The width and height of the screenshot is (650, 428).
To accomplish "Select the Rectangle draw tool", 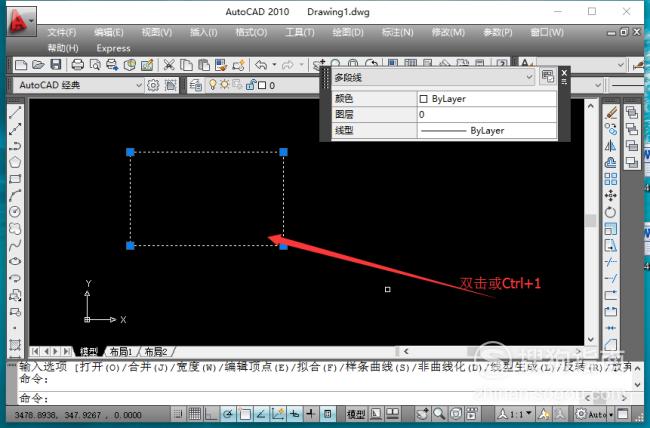I will click(x=15, y=179).
